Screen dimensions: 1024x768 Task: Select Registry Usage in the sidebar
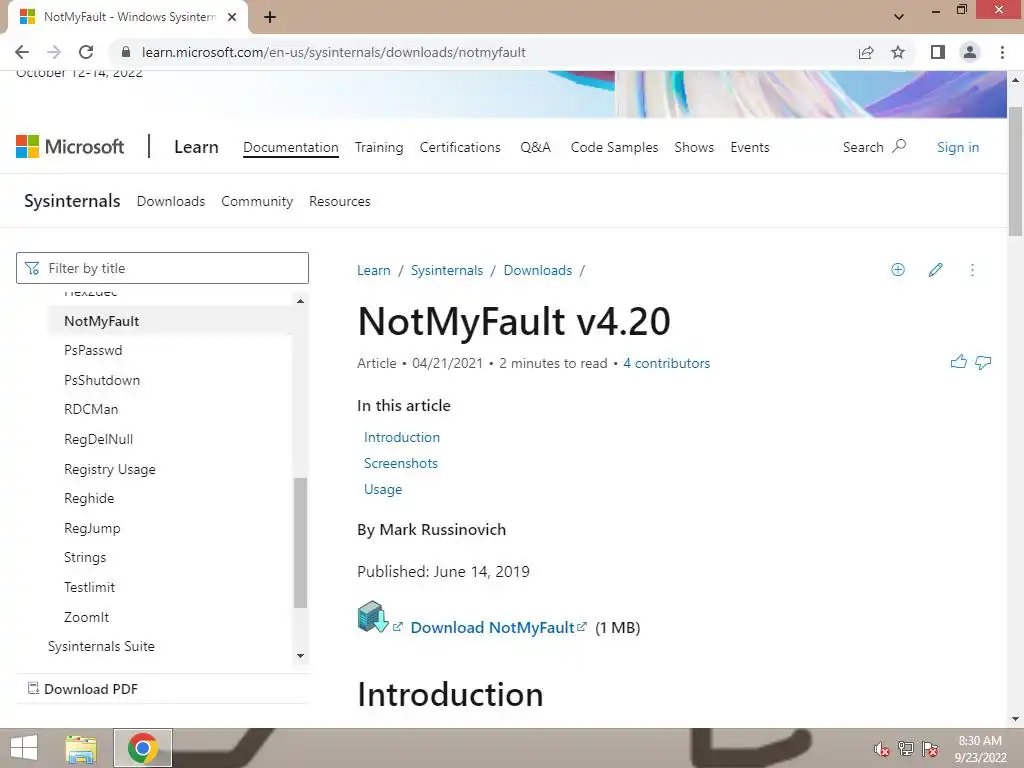110,469
